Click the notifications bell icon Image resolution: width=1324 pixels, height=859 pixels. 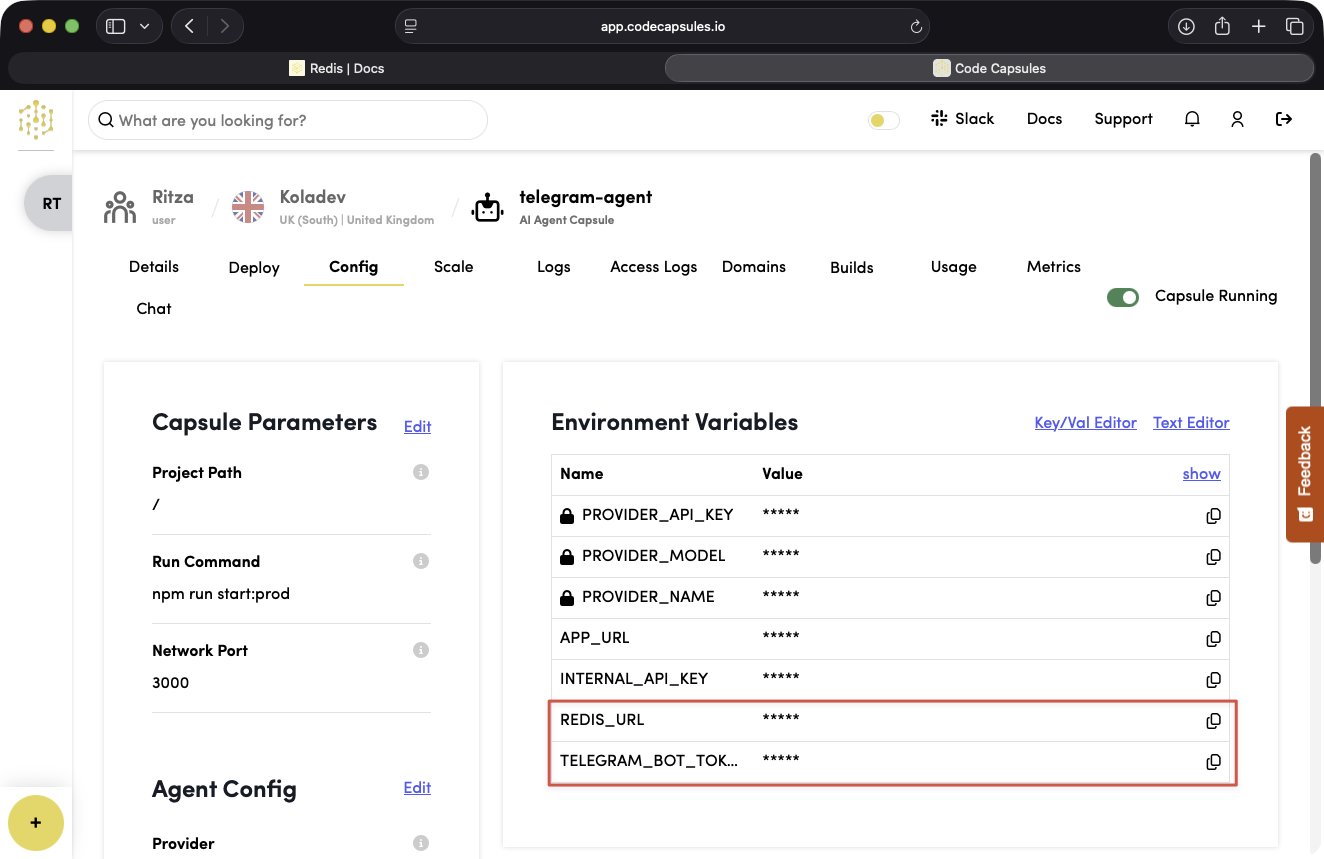point(1192,119)
